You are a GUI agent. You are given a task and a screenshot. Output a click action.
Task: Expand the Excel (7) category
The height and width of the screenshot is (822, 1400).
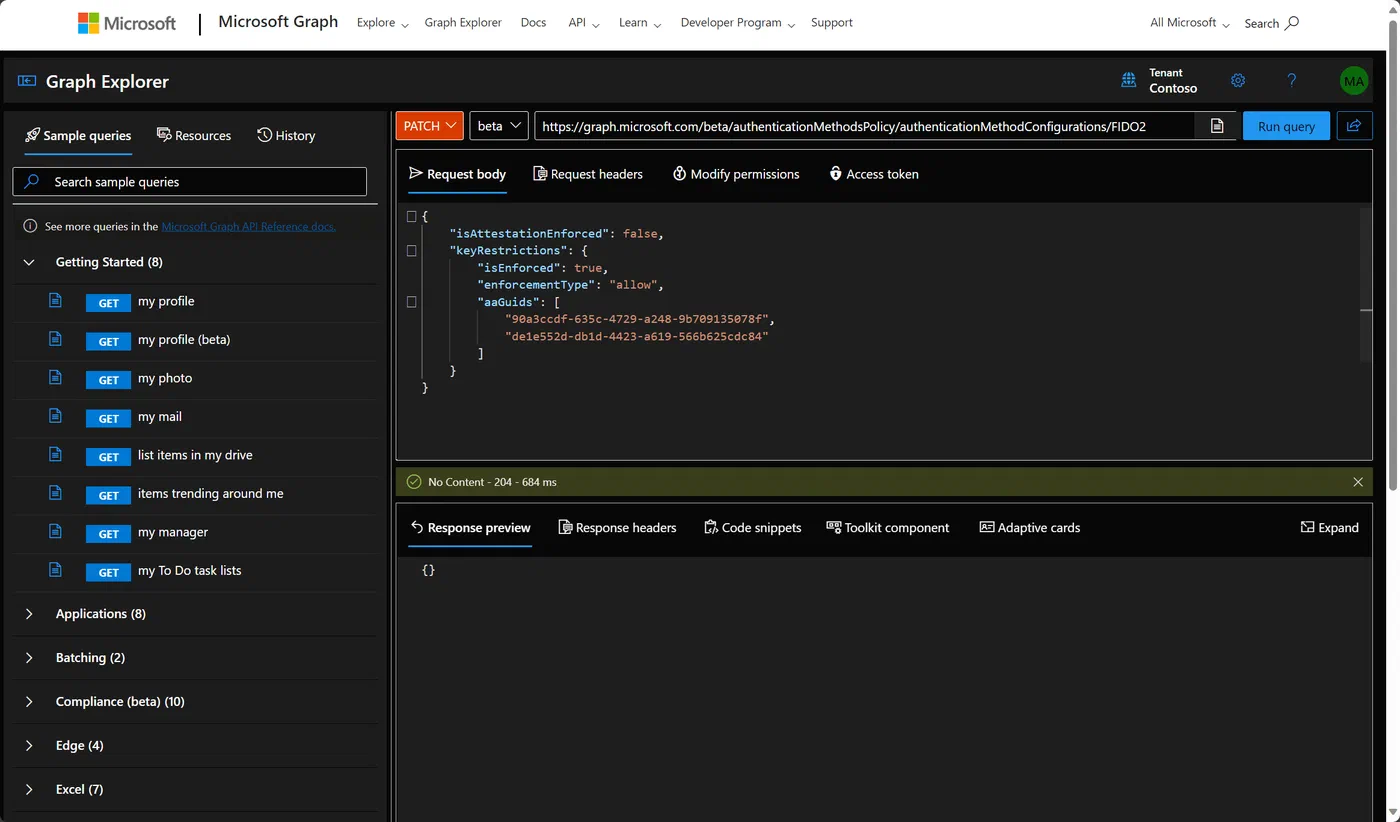pyautogui.click(x=30, y=790)
